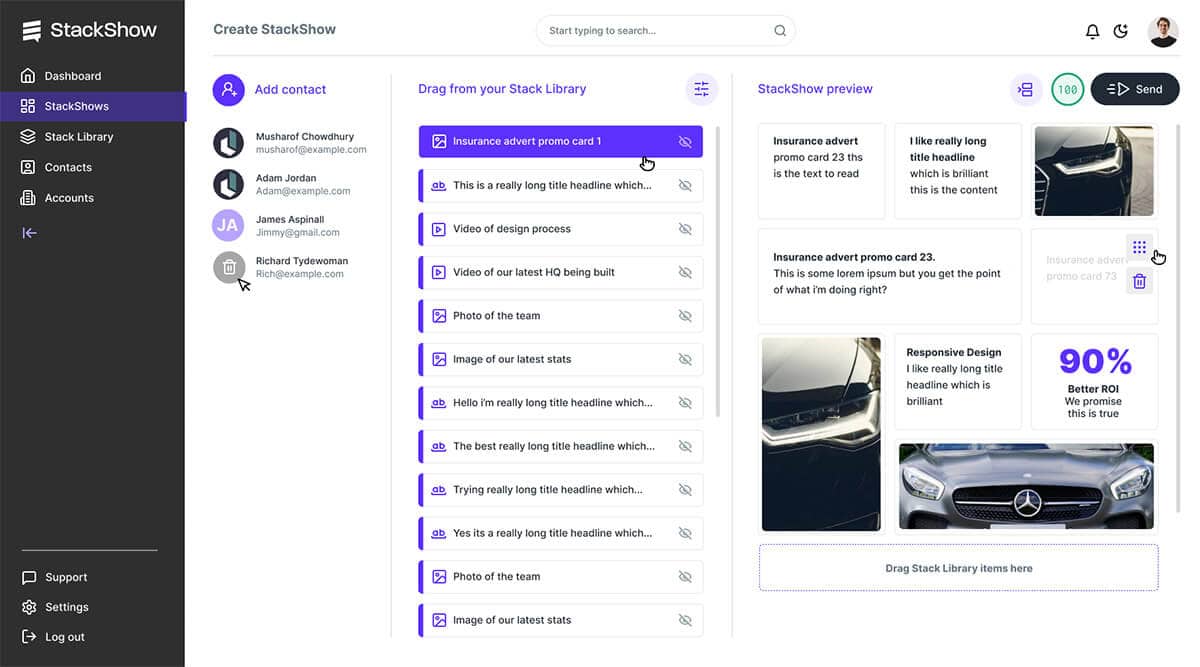Collapse the sidebar using the arrow icon
Image resolution: width=1200 pixels, height=667 pixels.
tap(29, 232)
